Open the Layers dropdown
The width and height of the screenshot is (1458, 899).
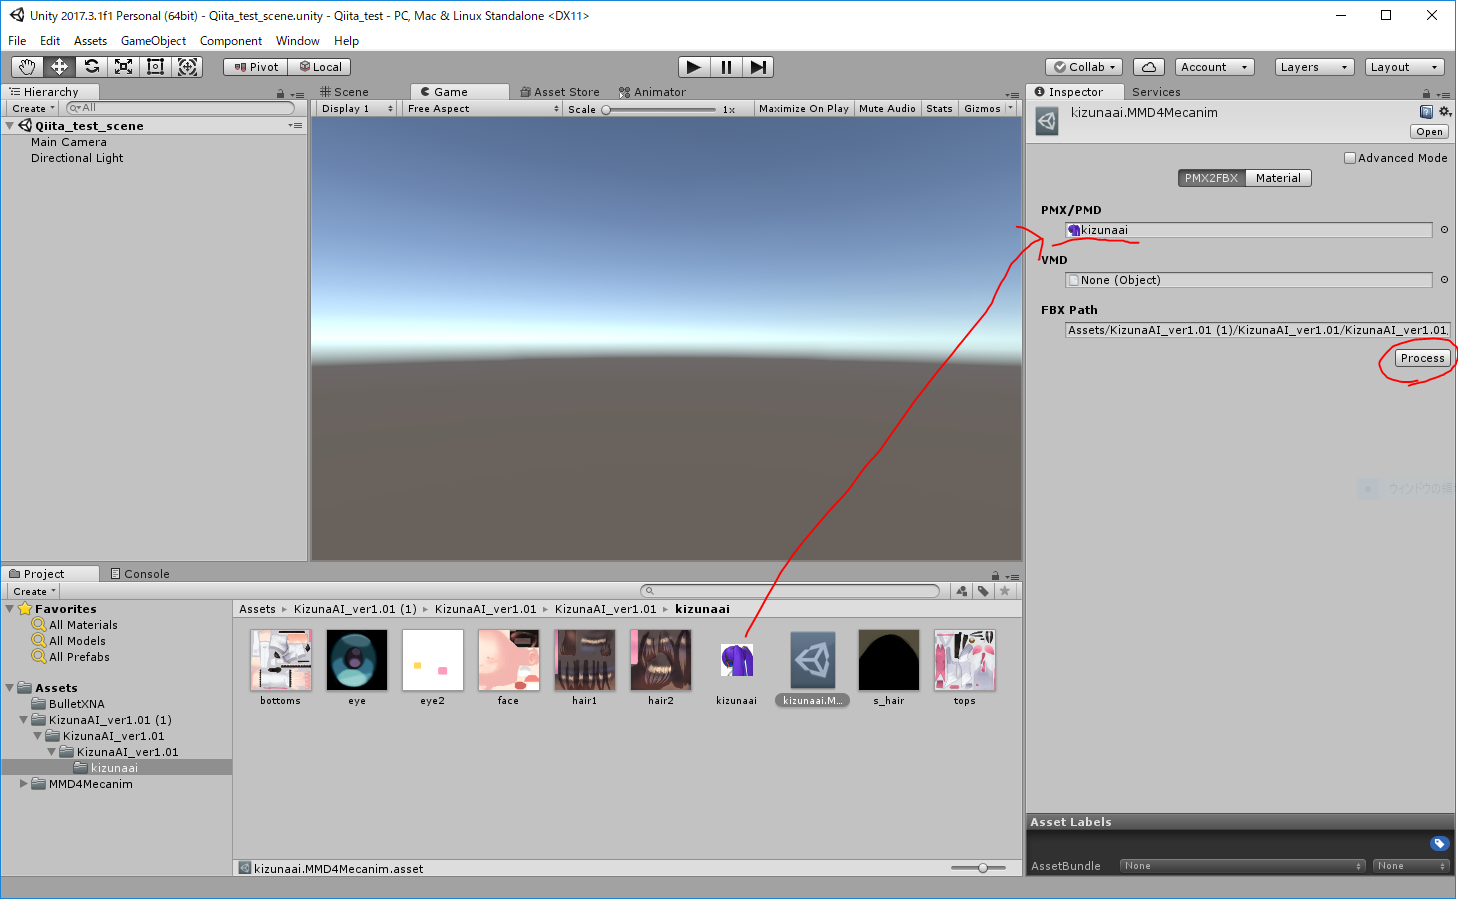(x=1313, y=66)
